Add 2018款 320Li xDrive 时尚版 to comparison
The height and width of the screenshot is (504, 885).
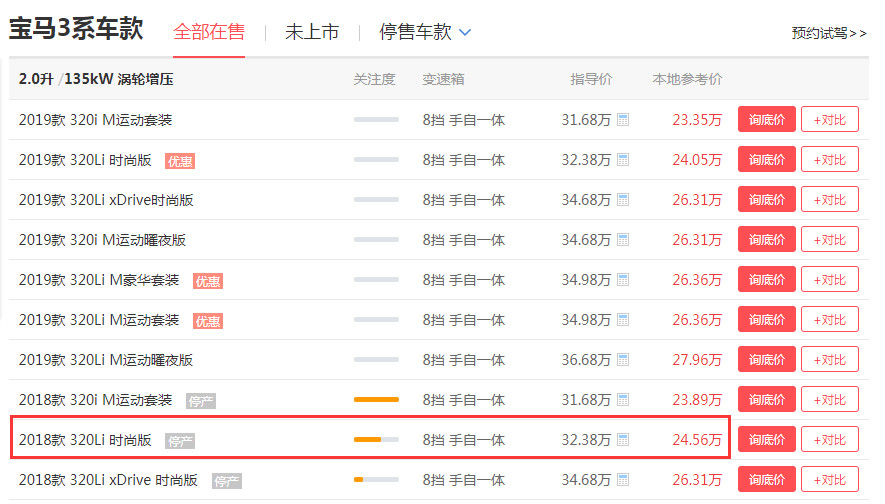830,480
